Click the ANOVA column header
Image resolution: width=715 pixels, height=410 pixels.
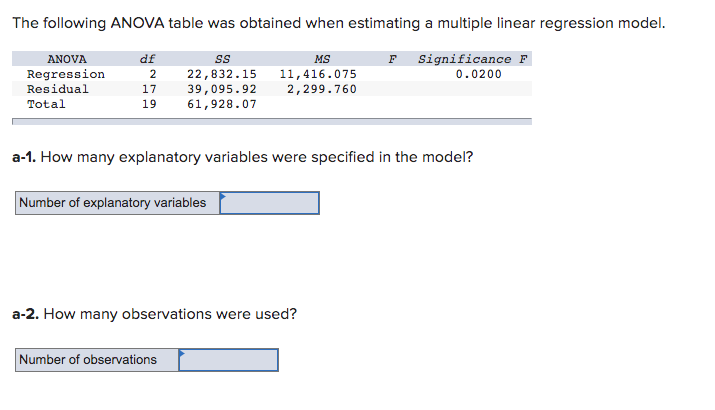(67, 59)
